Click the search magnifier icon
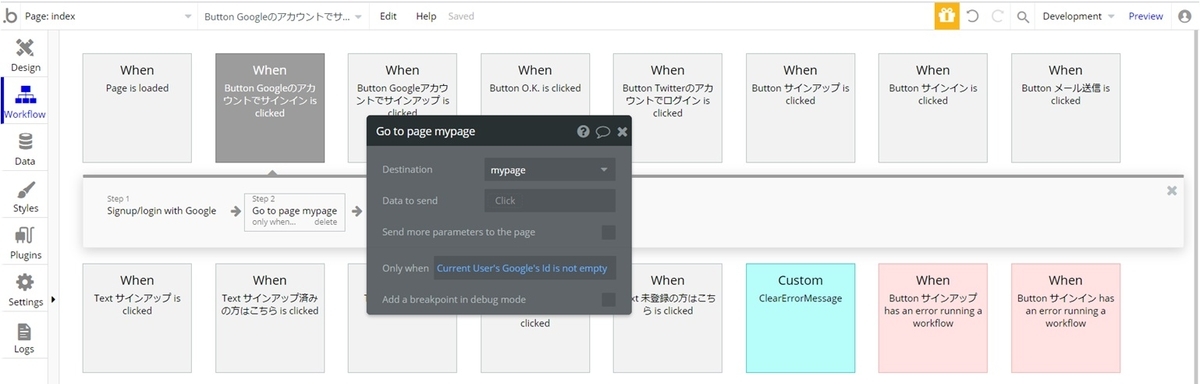The image size is (1200, 384). (x=1023, y=17)
